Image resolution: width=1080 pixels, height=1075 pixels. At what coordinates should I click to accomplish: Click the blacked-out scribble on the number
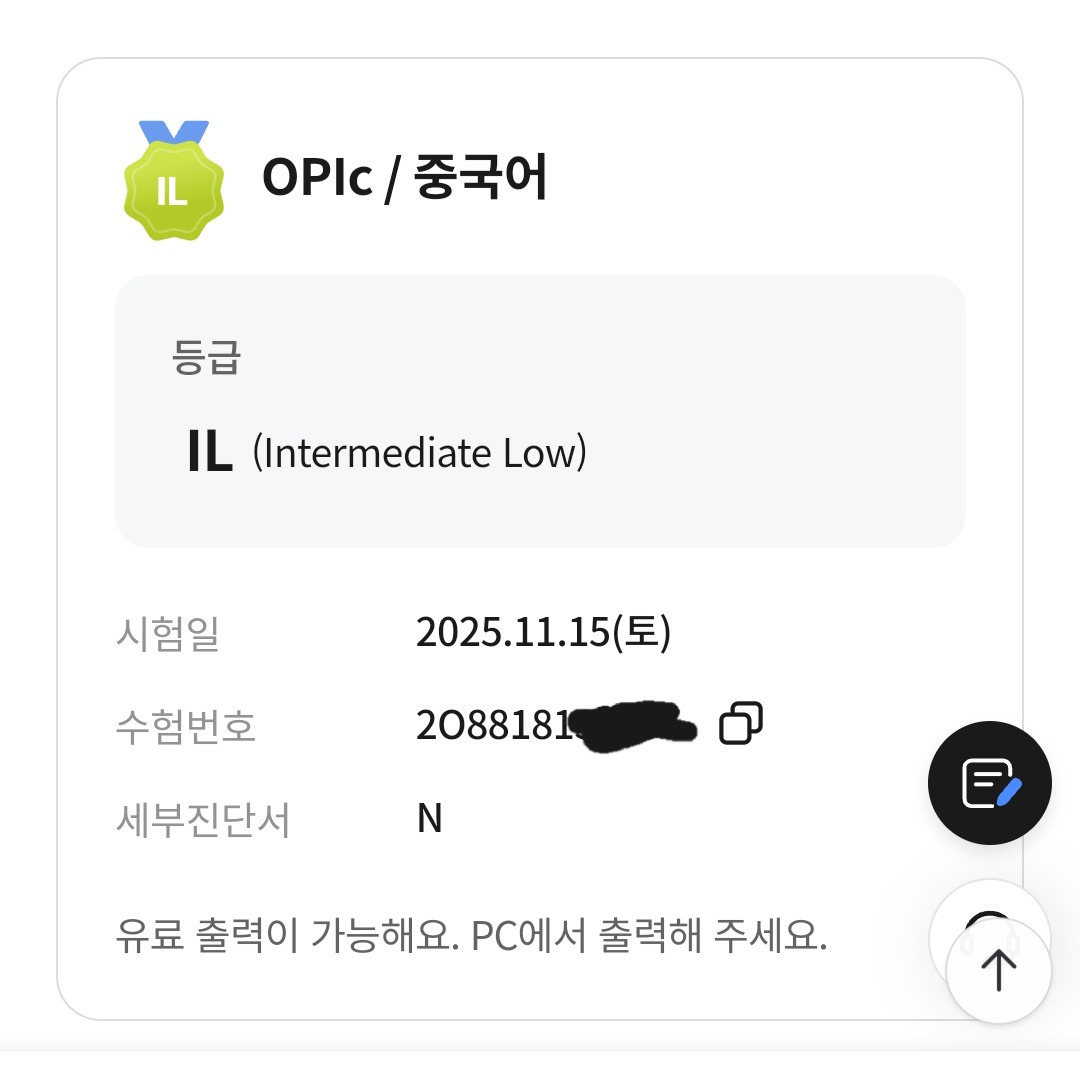[x=634, y=727]
